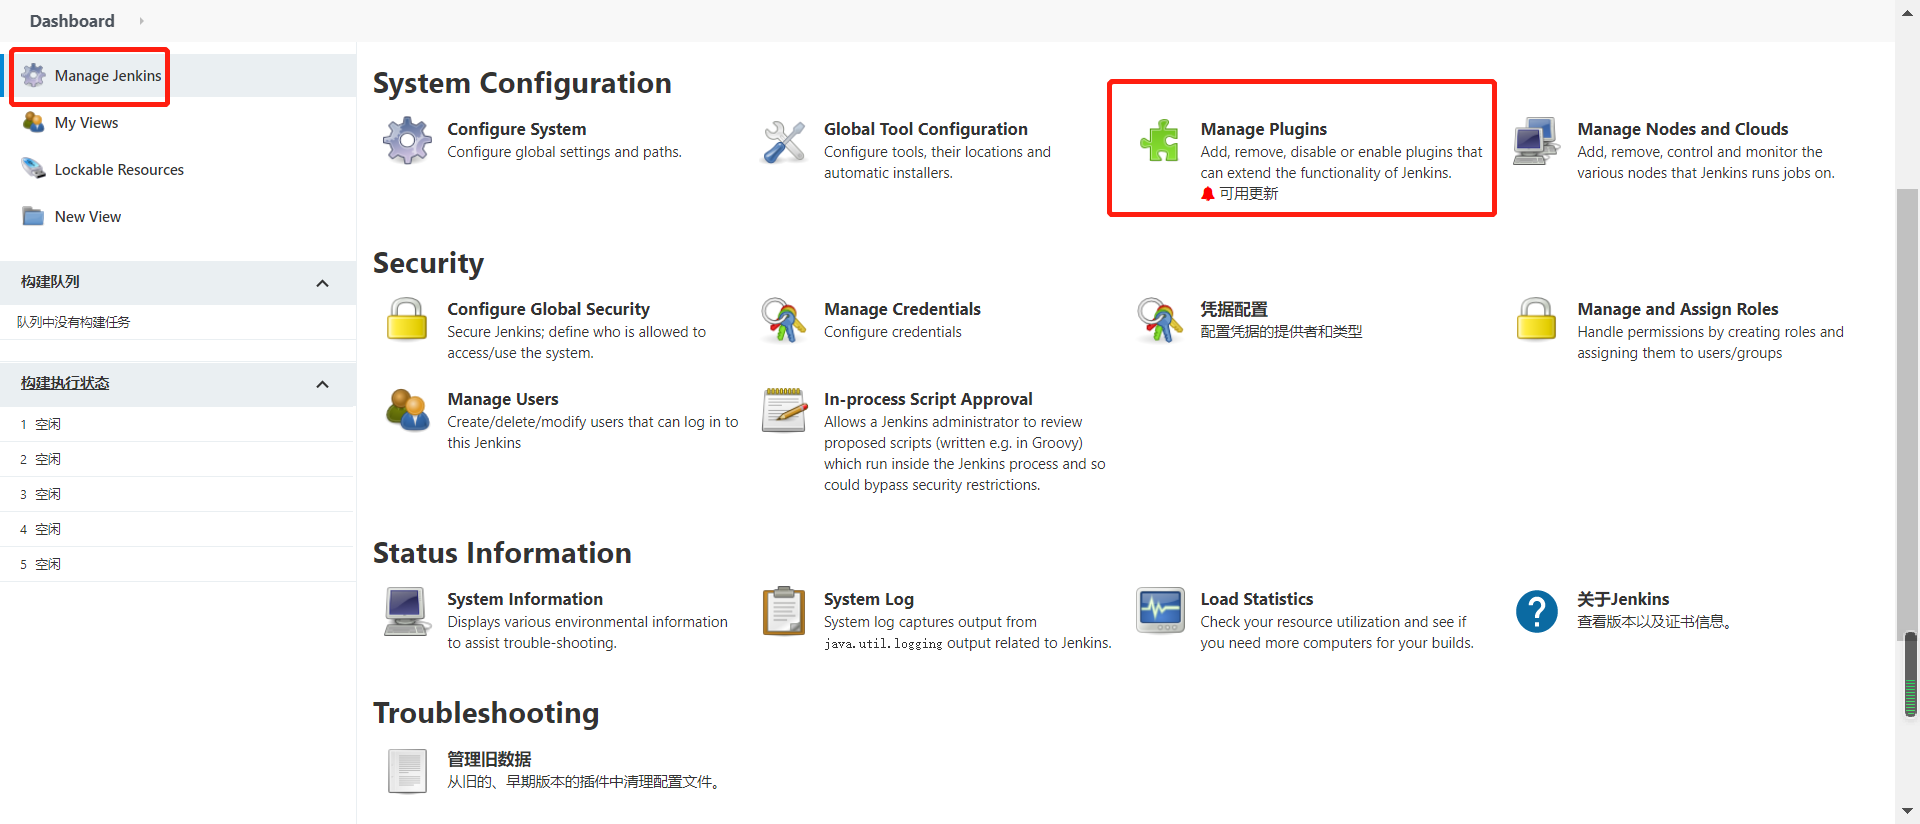Open the 凭据配置 link
This screenshot has width=1920, height=824.
pyautogui.click(x=1234, y=309)
